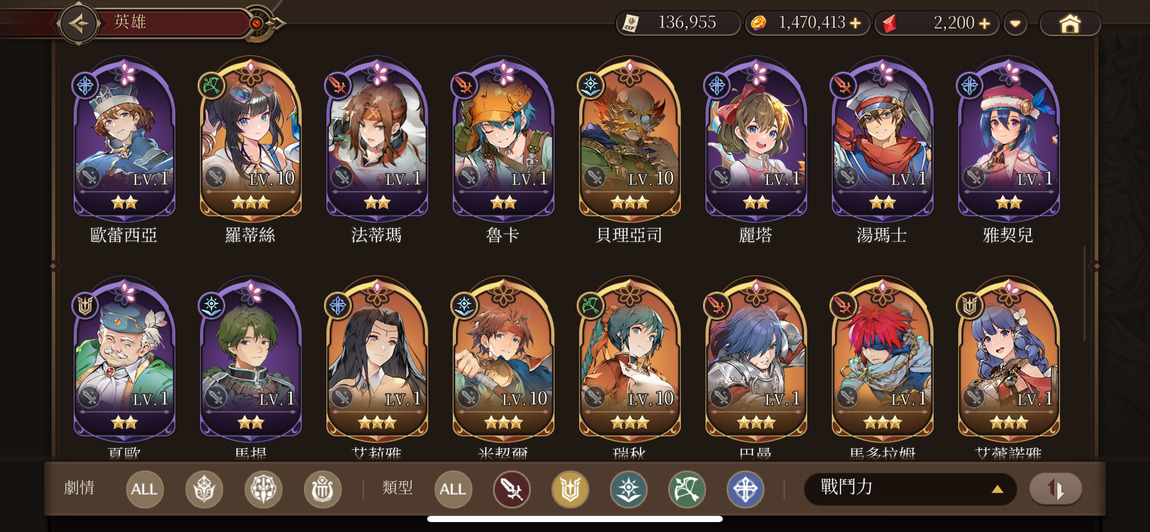
Task: Expand the currency bar dropdown arrow
Action: coord(1015,23)
